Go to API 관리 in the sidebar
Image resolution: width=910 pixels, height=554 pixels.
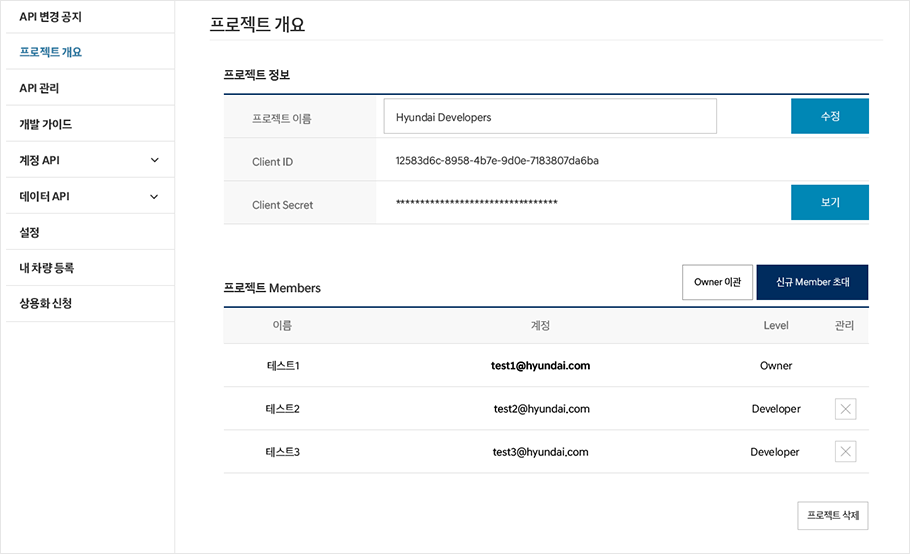pos(39,88)
